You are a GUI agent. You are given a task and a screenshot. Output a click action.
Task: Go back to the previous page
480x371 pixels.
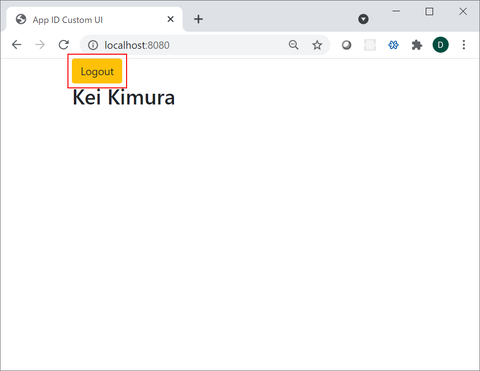coord(16,45)
